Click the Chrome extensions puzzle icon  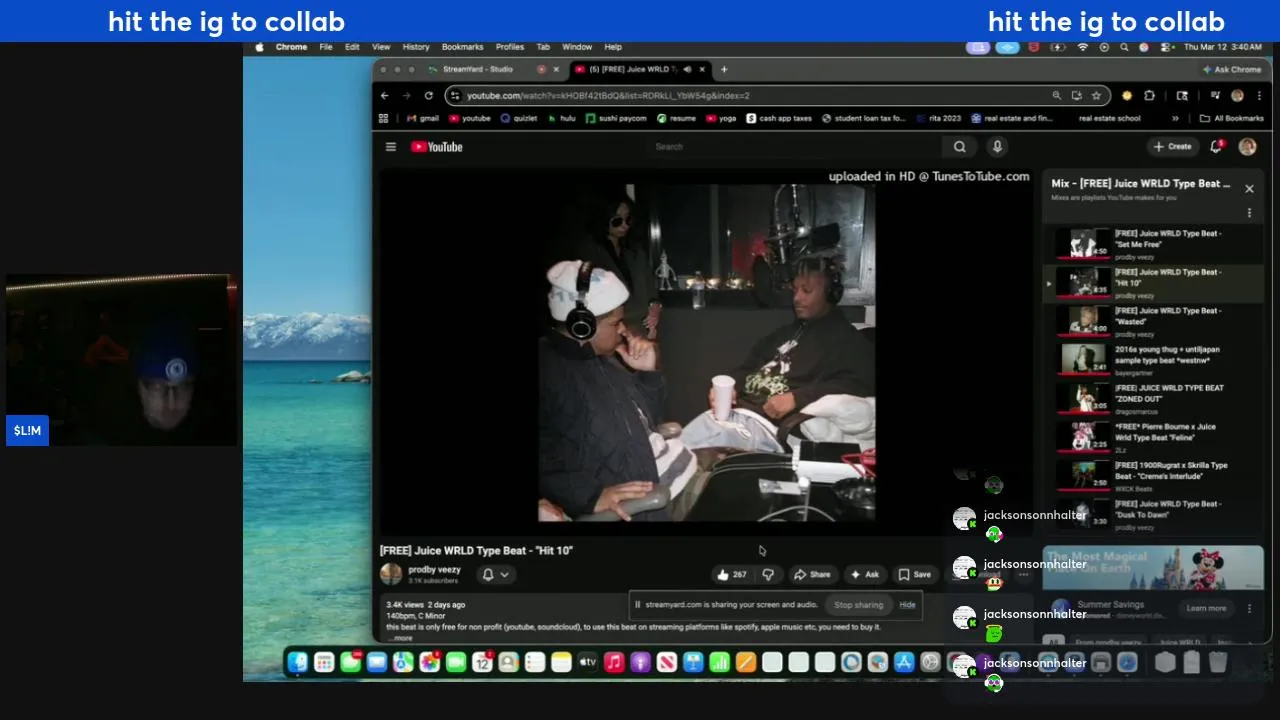pos(1149,96)
